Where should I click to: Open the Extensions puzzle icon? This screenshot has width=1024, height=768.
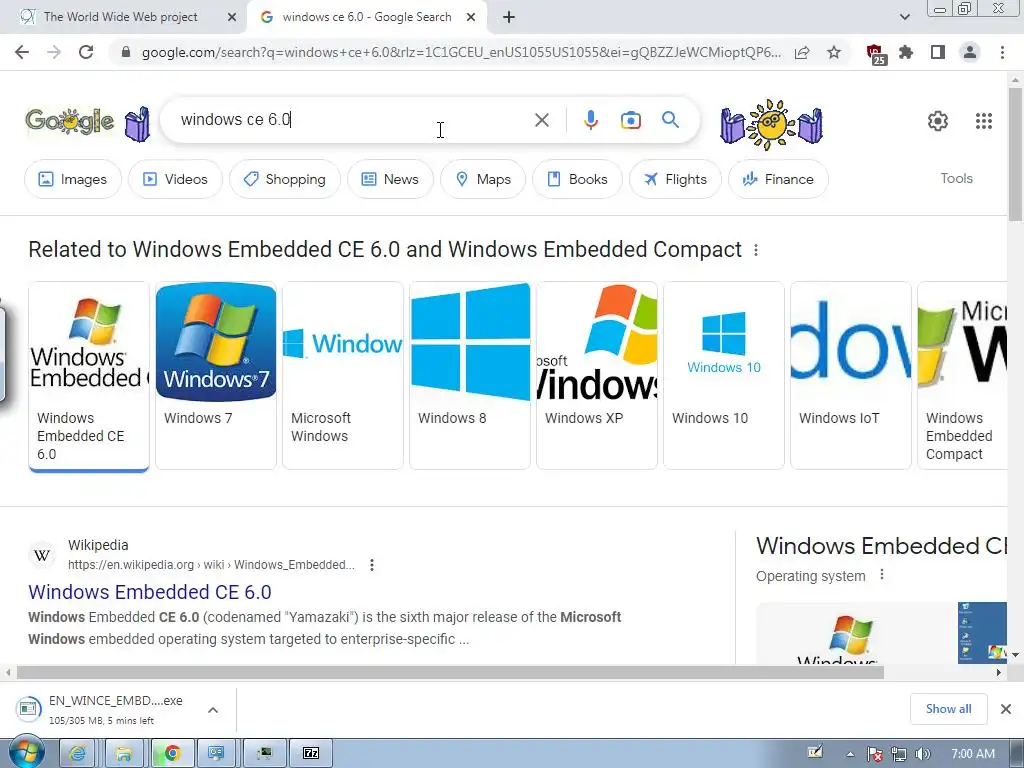pyautogui.click(x=906, y=52)
